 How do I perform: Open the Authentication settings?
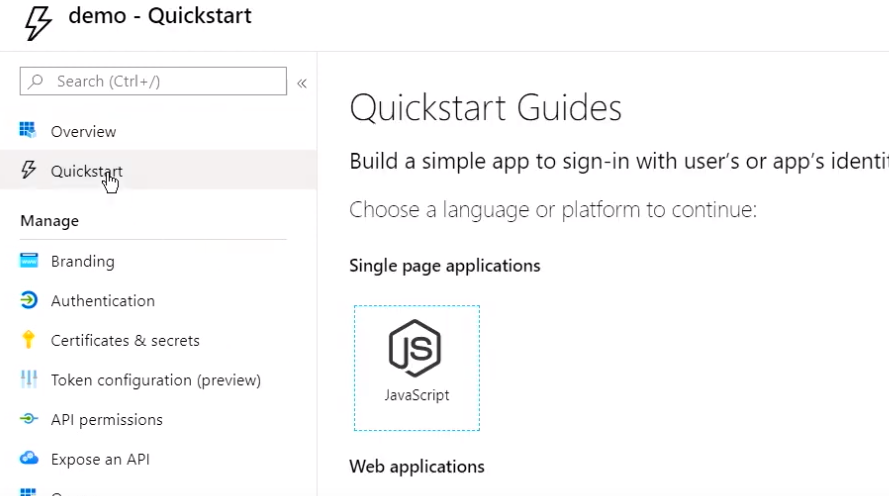pyautogui.click(x=103, y=301)
